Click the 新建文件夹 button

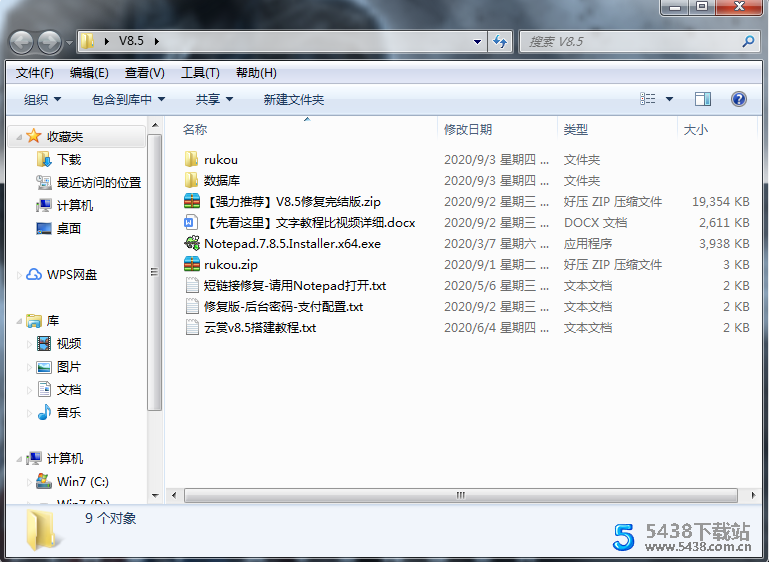click(x=294, y=100)
